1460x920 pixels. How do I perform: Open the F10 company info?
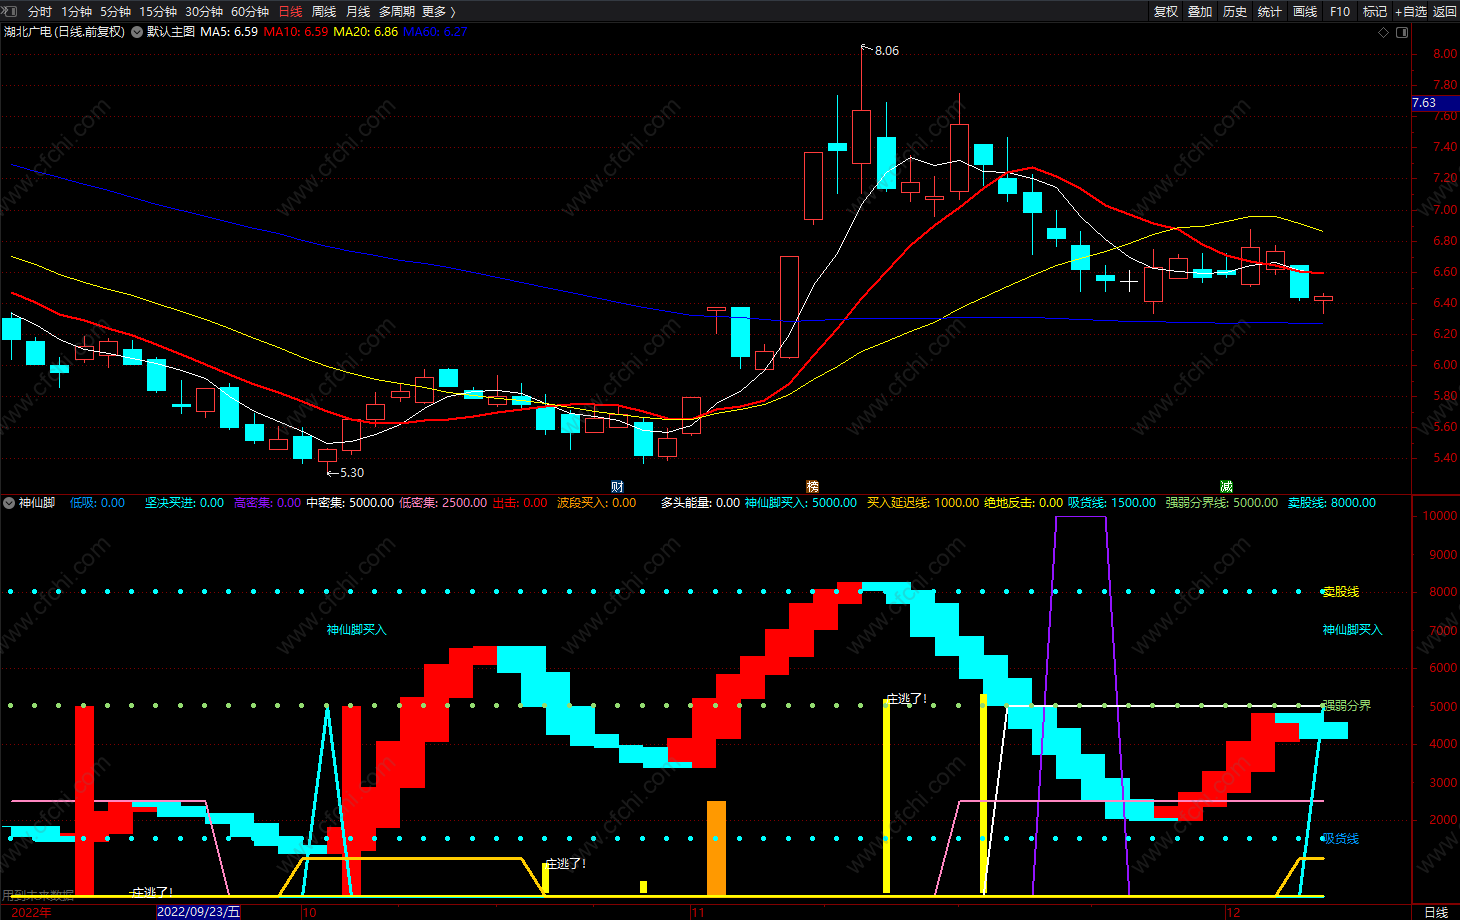click(1340, 11)
